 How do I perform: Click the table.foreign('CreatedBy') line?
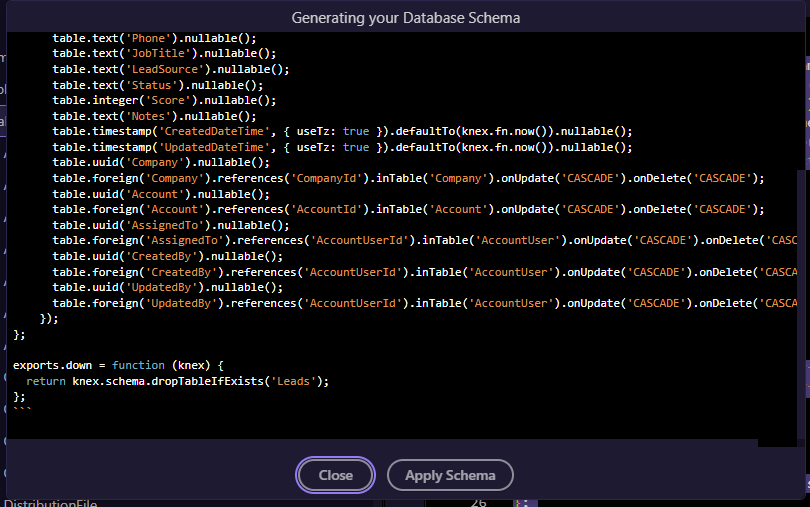click(425, 272)
